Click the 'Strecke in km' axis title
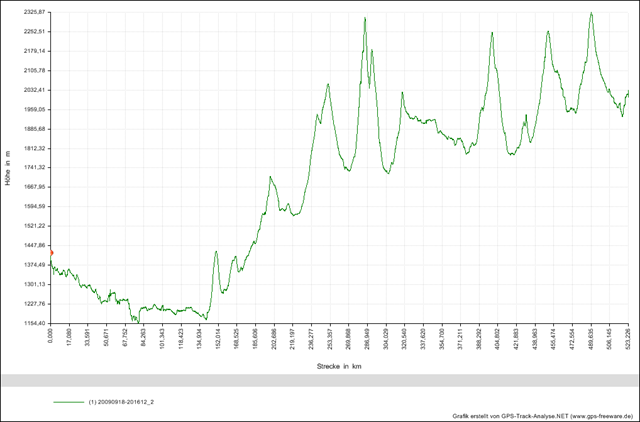 (x=339, y=367)
